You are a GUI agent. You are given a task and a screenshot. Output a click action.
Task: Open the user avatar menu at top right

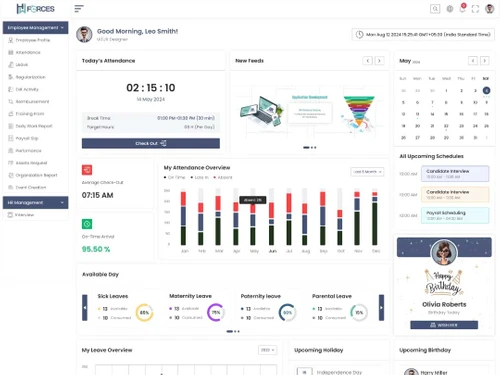point(489,9)
